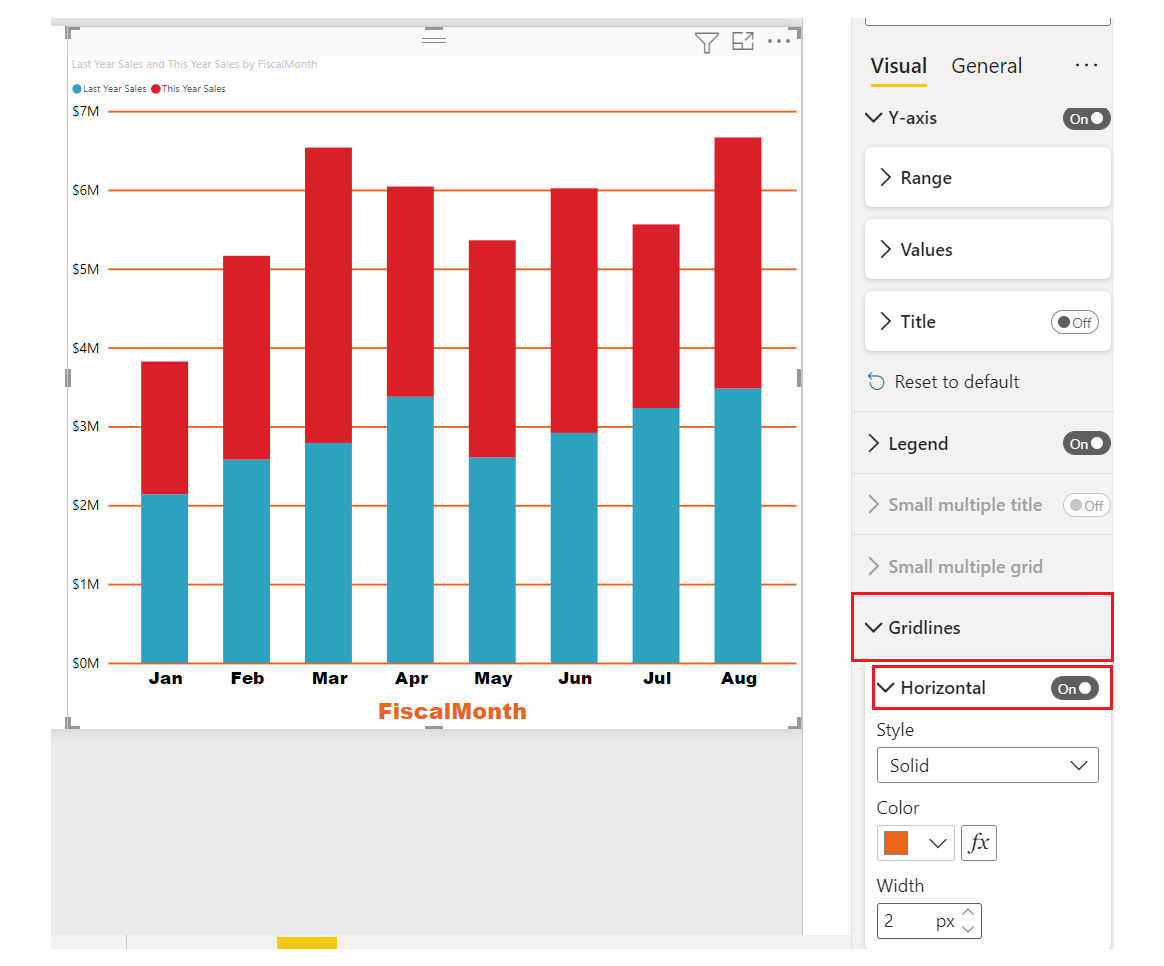This screenshot has width=1164, height=966.
Task: Switch to the General tab
Action: [987, 66]
